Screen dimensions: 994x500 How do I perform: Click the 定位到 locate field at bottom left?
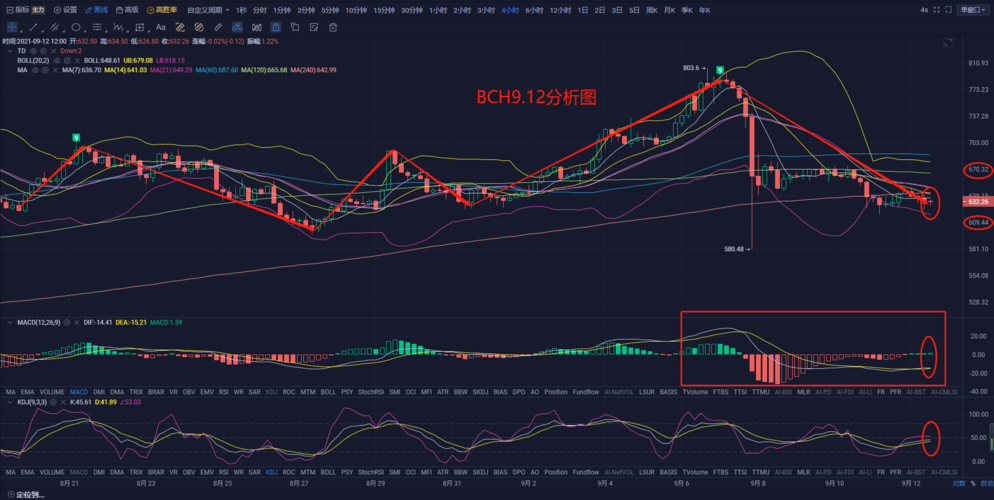(x=24, y=494)
